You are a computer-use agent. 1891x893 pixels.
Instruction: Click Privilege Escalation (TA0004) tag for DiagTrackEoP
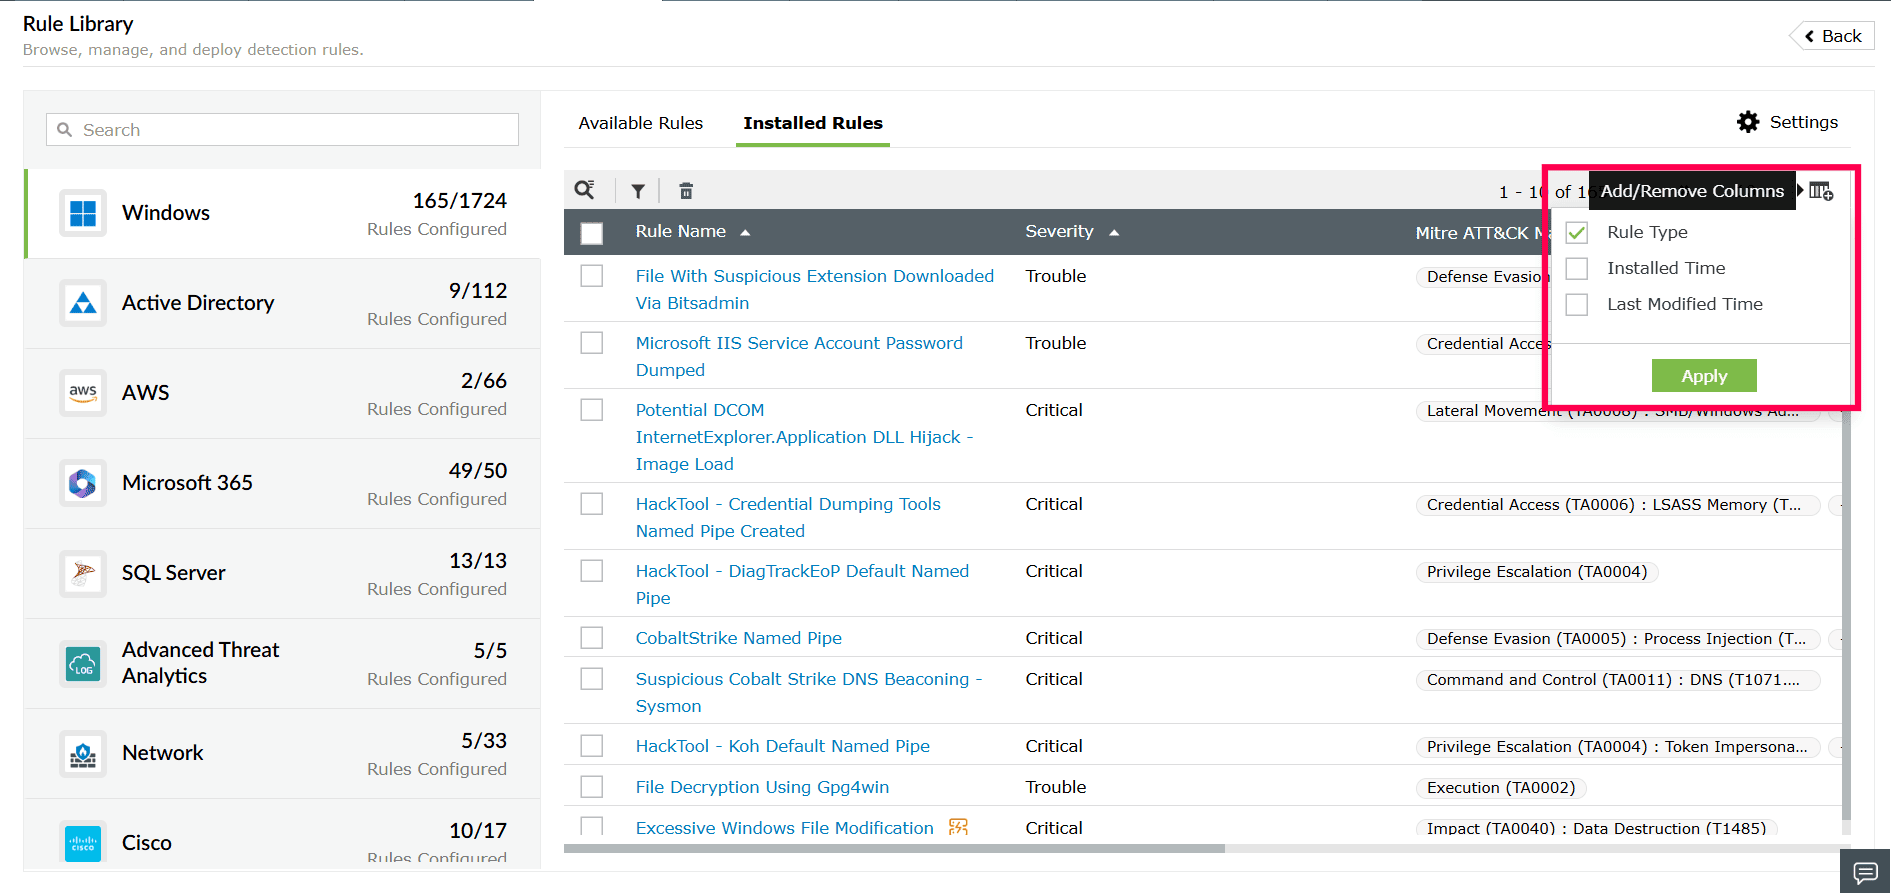[1537, 572]
